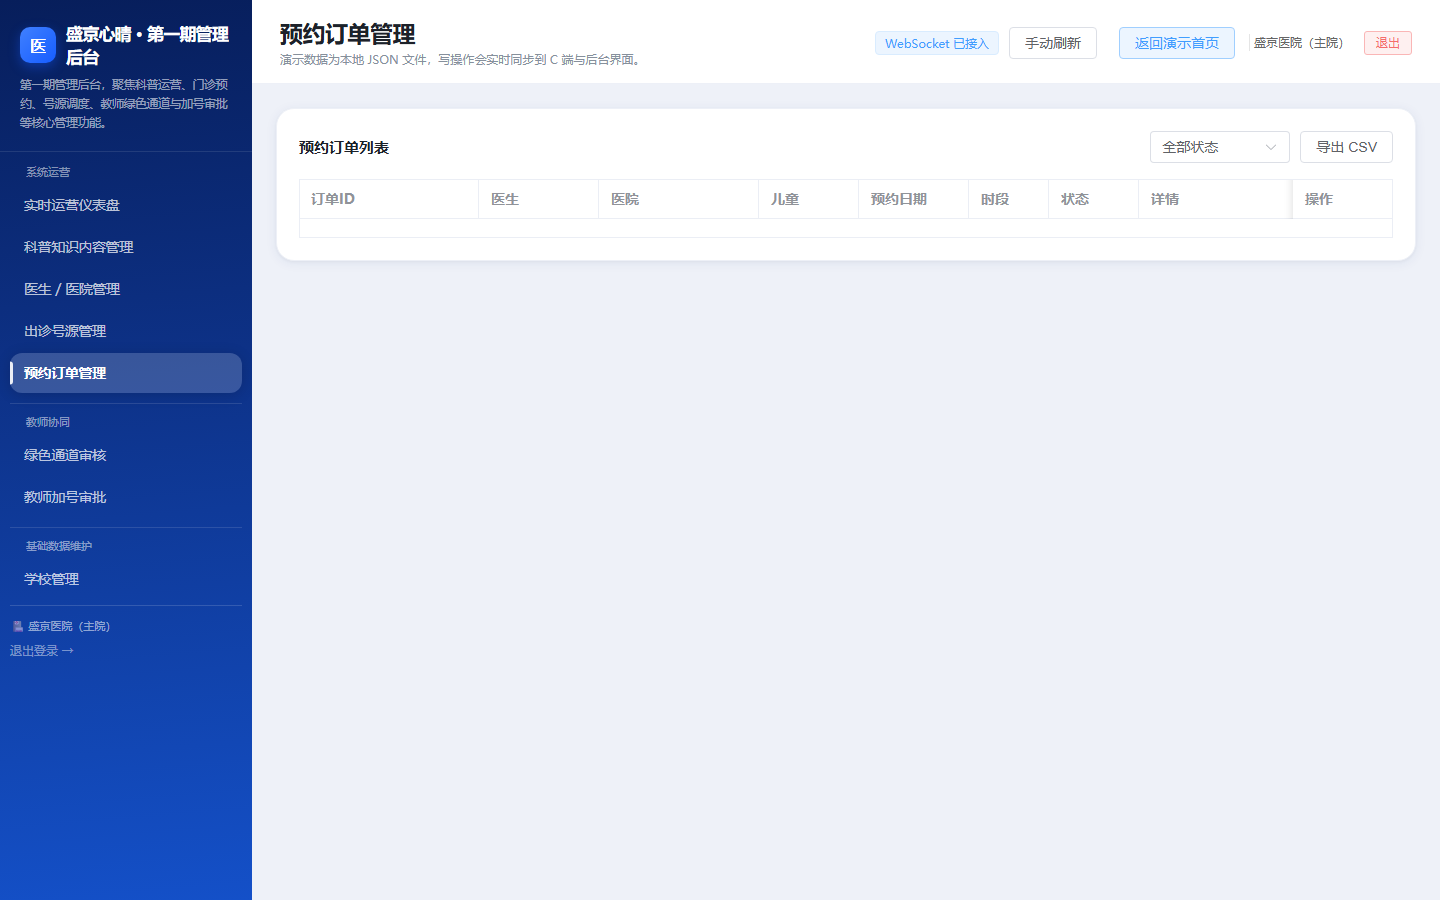Image resolution: width=1440 pixels, height=900 pixels.
Task: Click the 预约日期 column header
Action: (x=914, y=199)
